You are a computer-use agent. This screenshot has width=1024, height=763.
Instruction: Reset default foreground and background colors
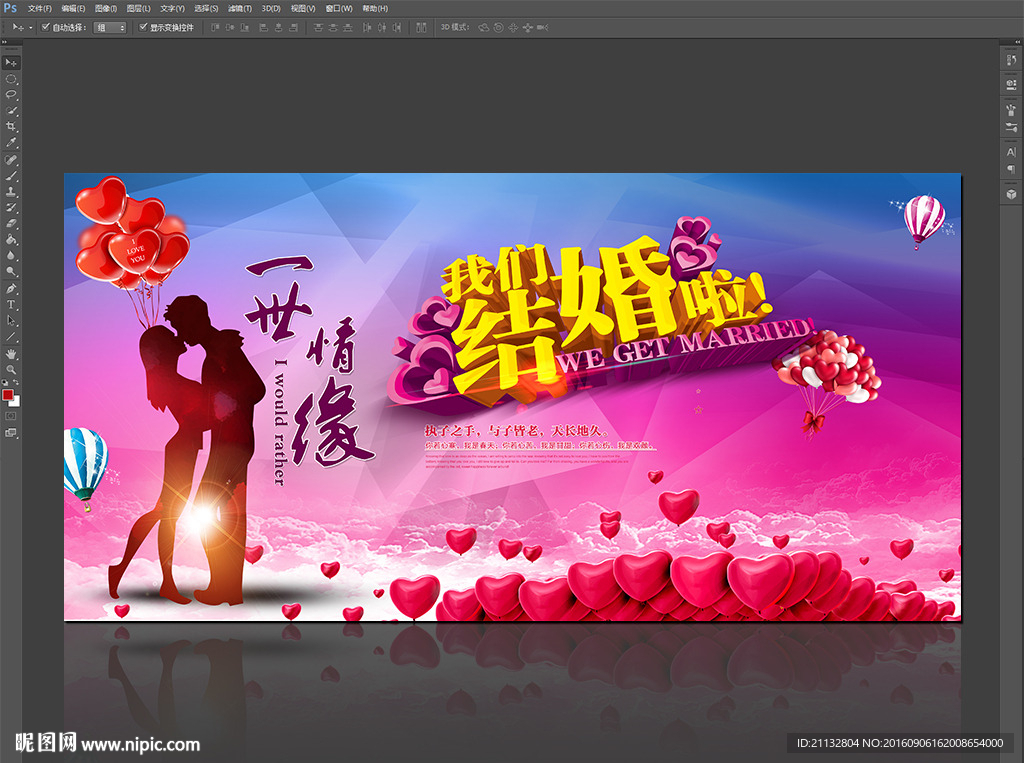[5, 383]
